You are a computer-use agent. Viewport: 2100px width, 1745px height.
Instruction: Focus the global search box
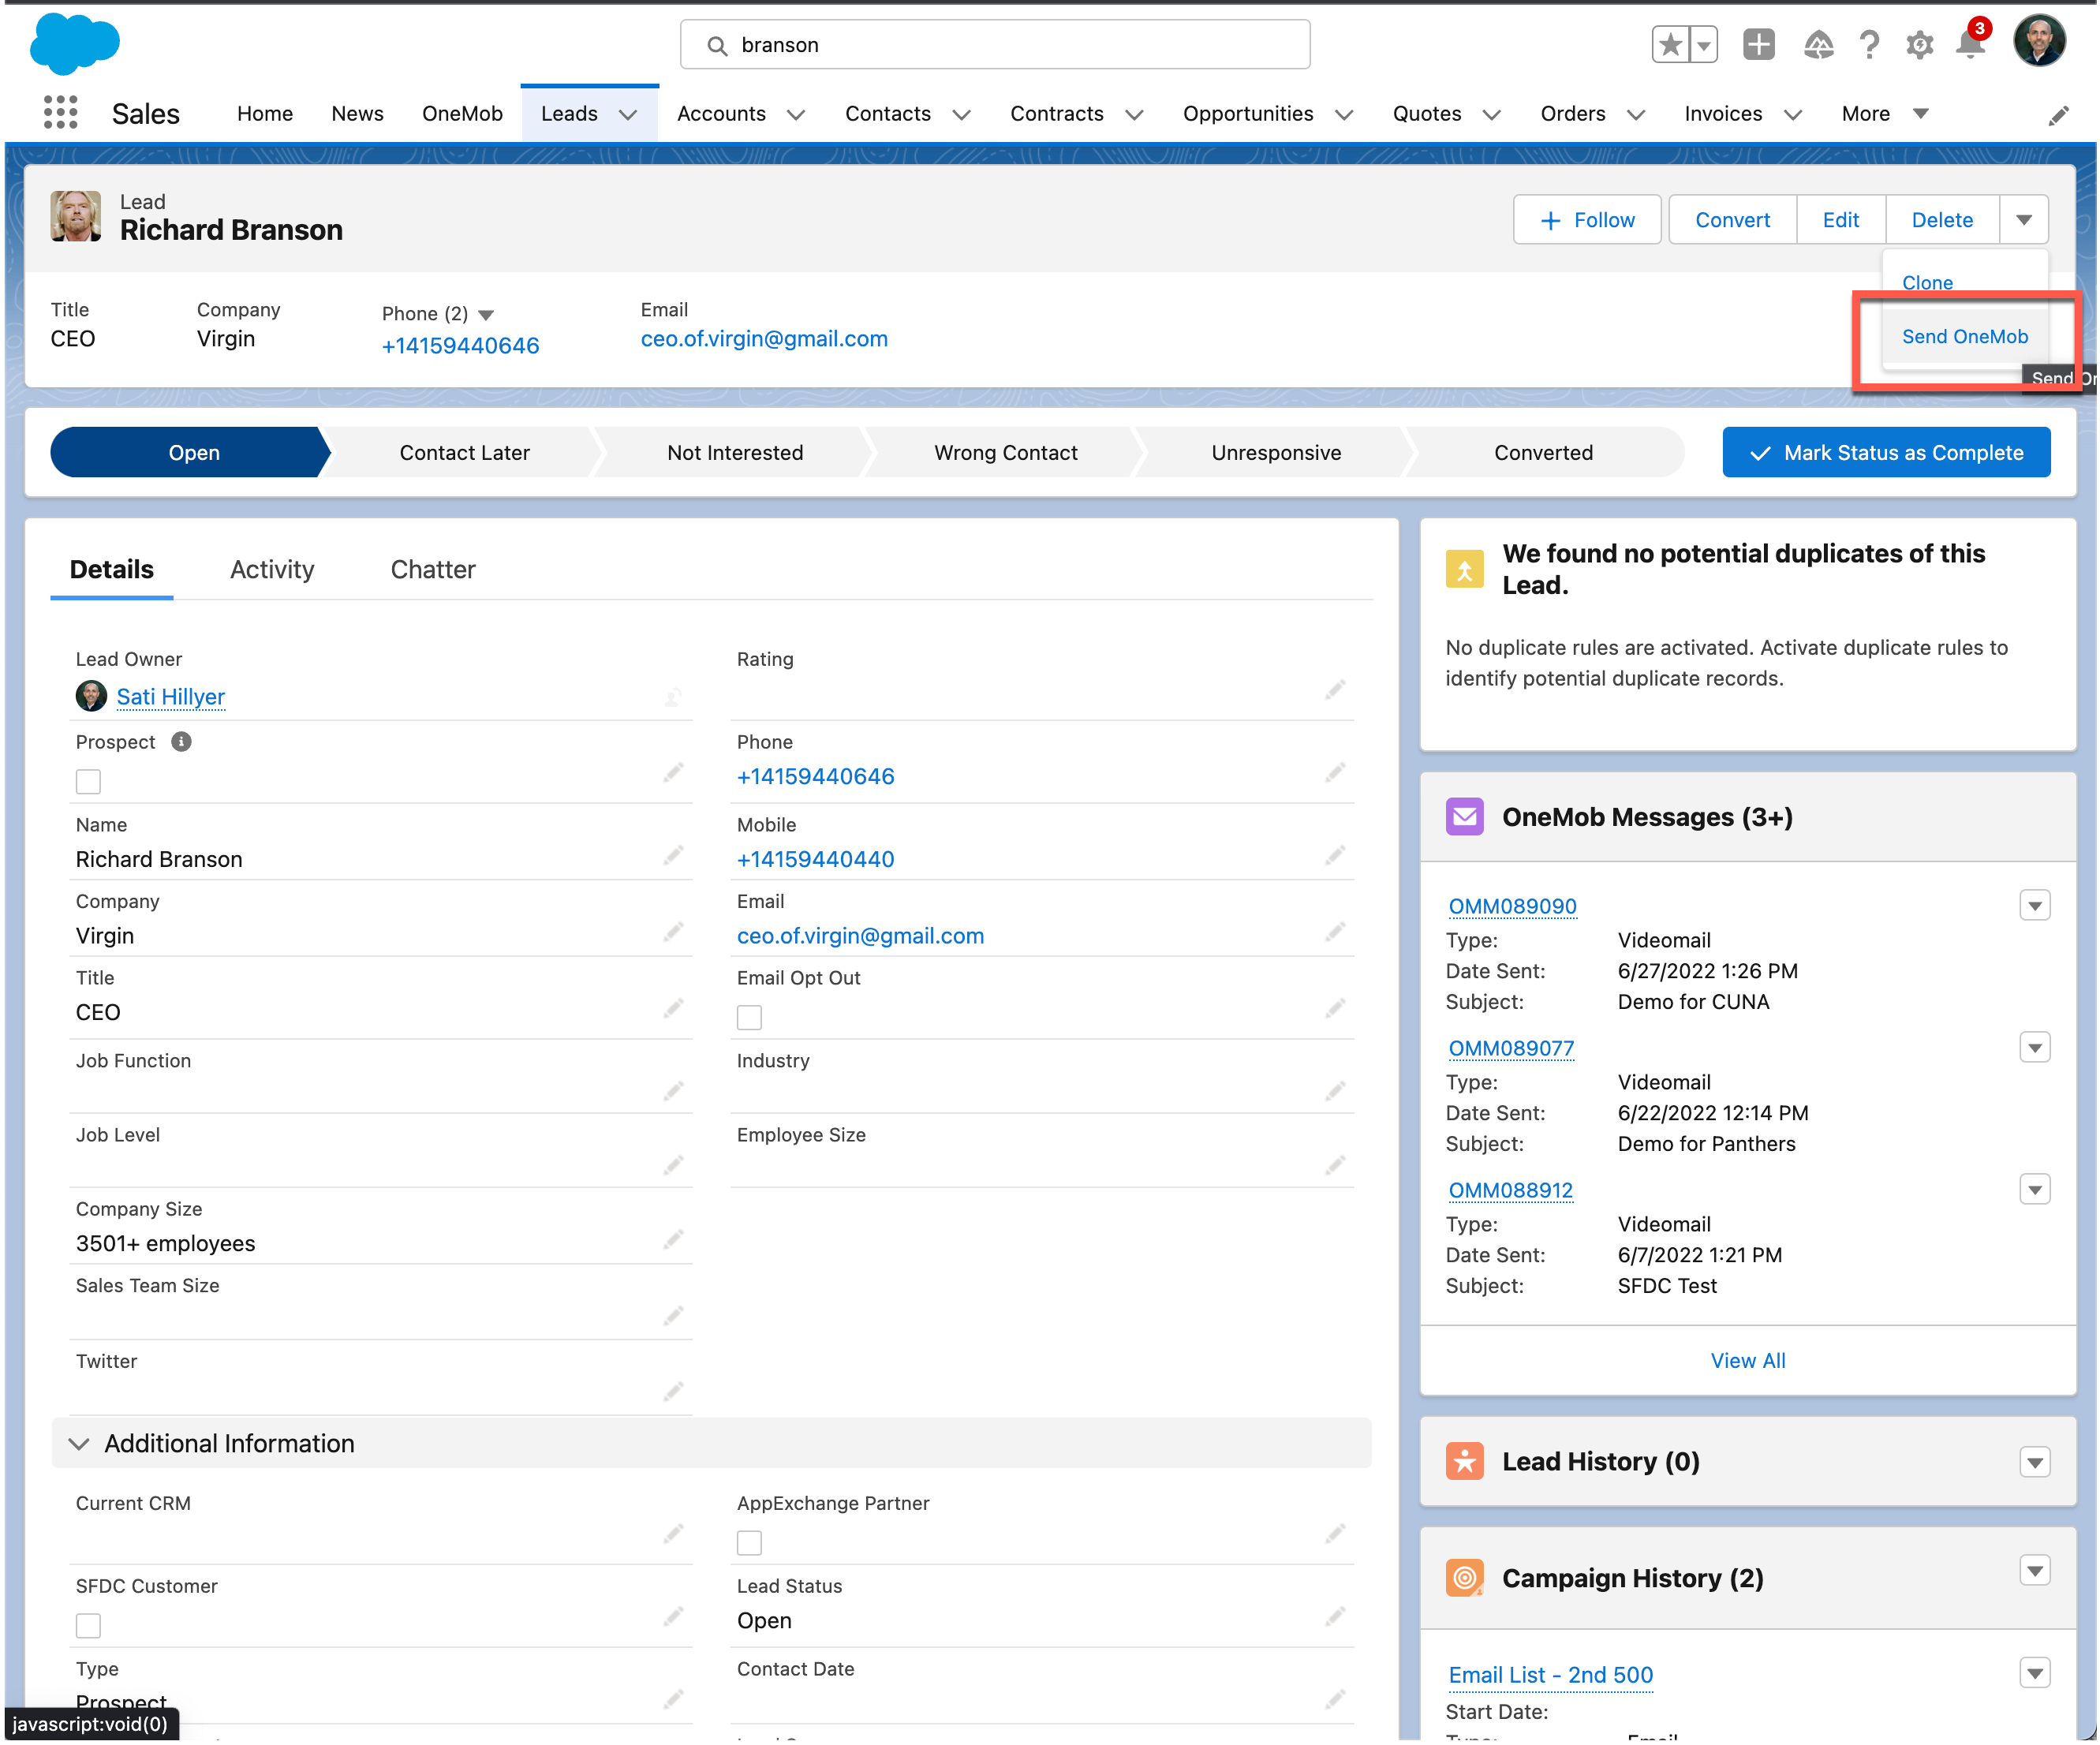point(995,45)
